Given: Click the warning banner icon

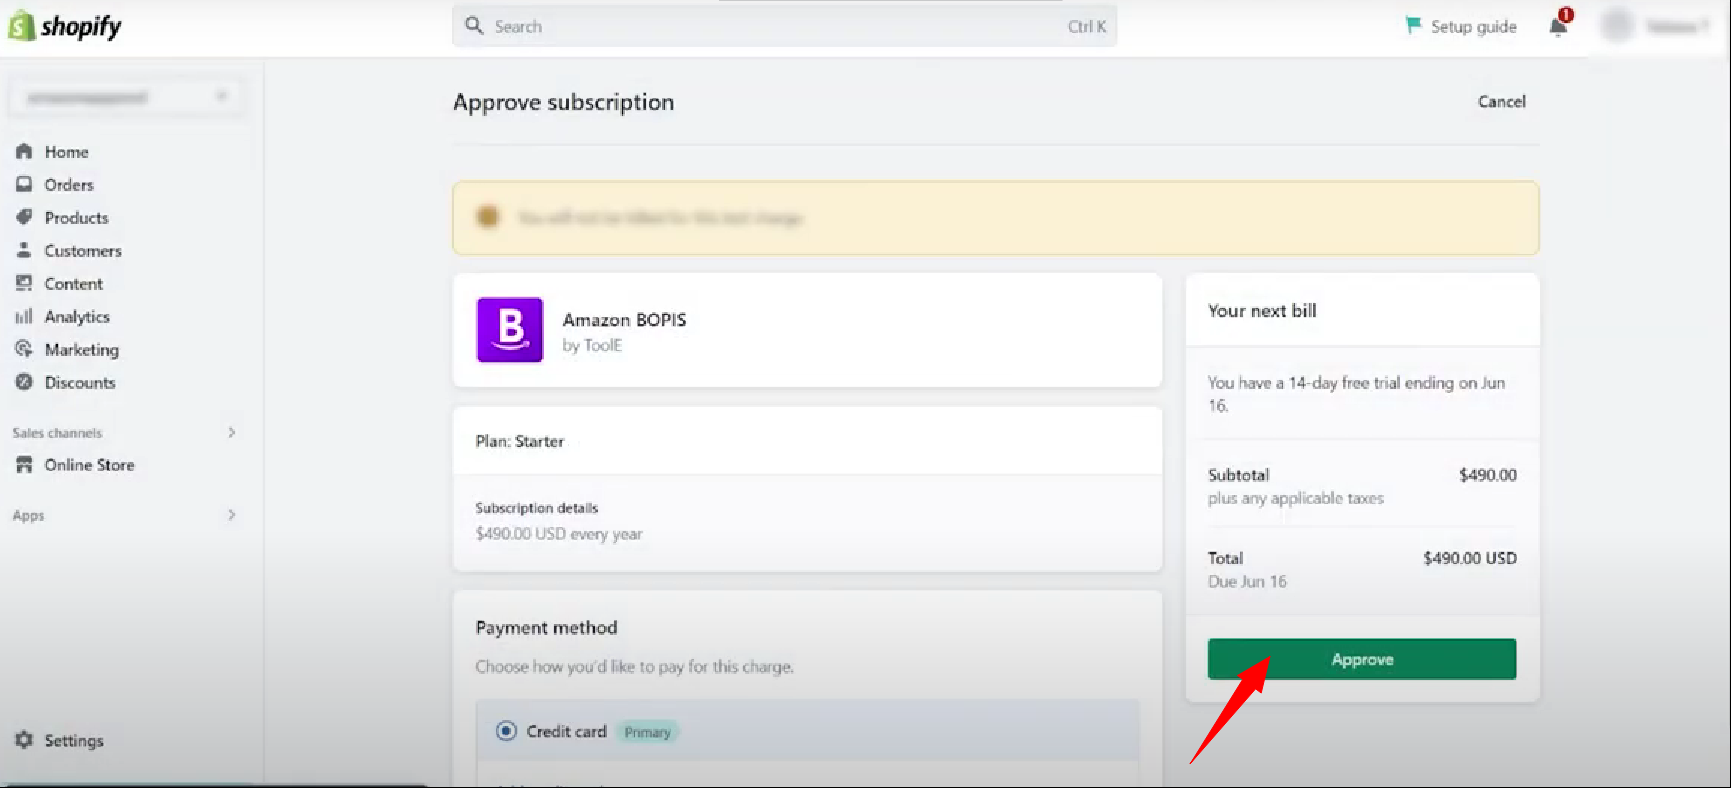Looking at the screenshot, I should (x=487, y=217).
